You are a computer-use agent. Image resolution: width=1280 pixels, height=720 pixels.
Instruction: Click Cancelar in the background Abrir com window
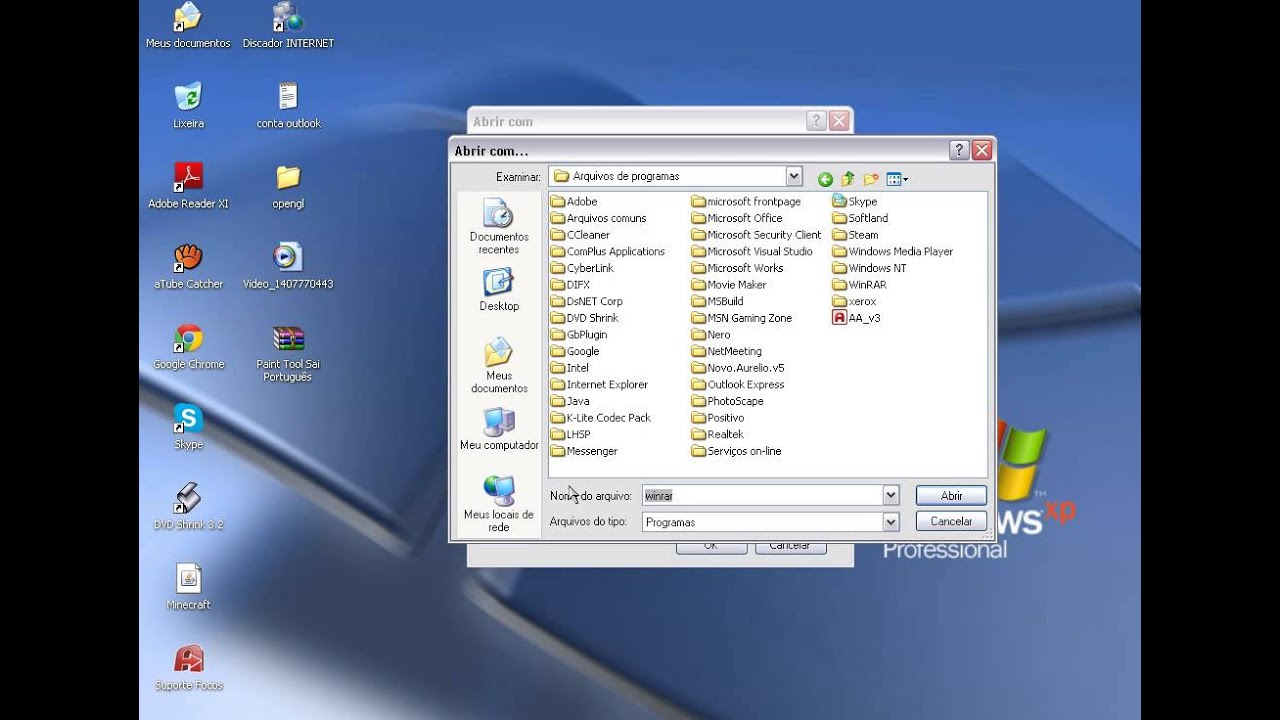[790, 547]
